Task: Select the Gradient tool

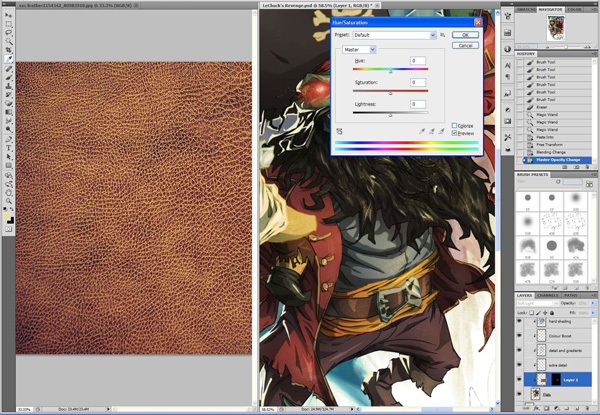Action: pyautogui.click(x=8, y=112)
